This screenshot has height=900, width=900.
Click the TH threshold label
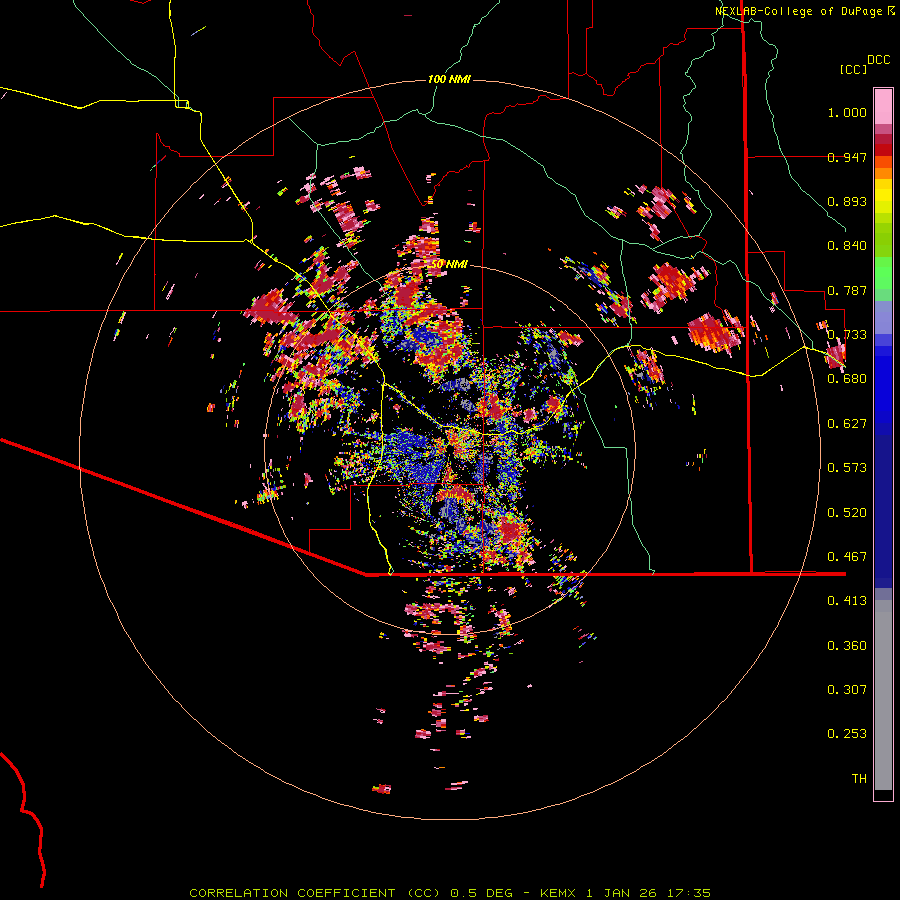859,779
